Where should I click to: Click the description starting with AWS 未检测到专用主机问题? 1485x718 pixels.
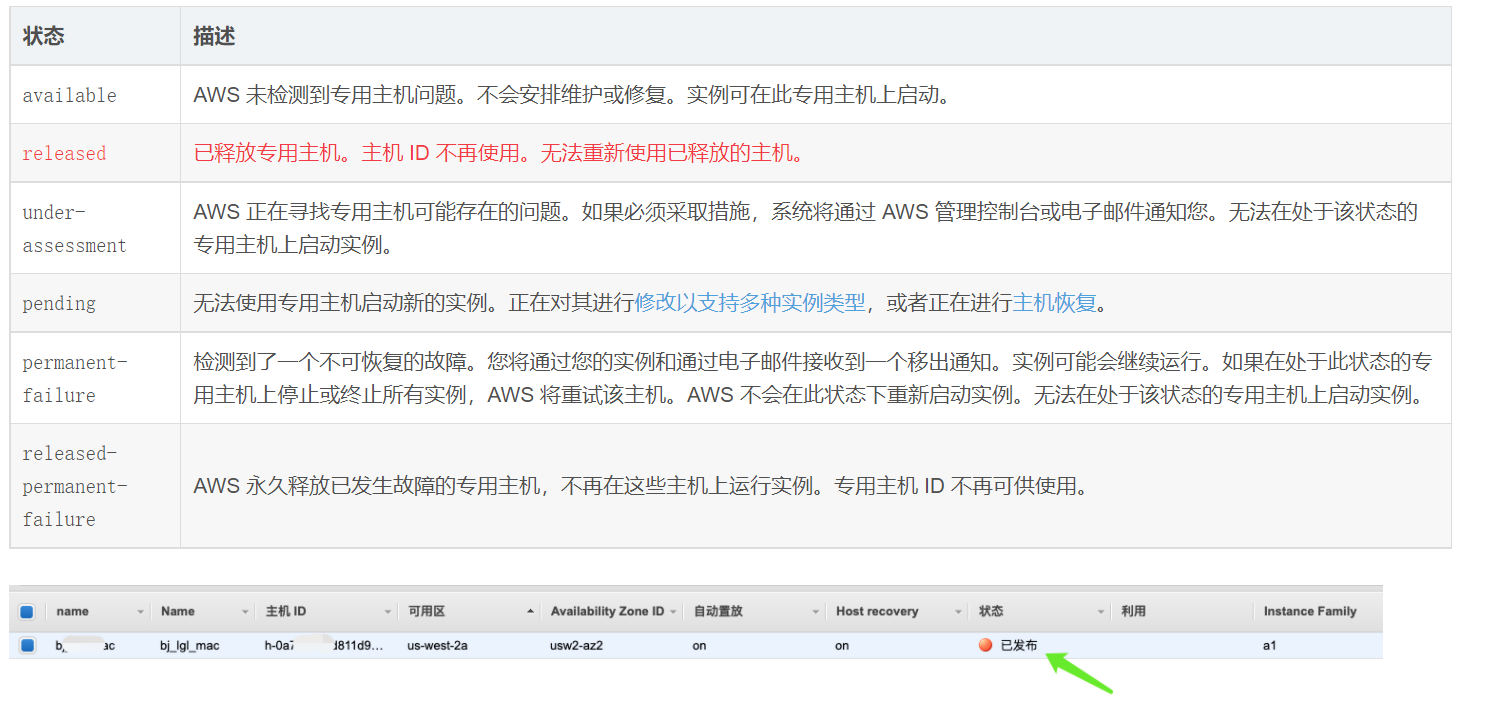(x=571, y=95)
